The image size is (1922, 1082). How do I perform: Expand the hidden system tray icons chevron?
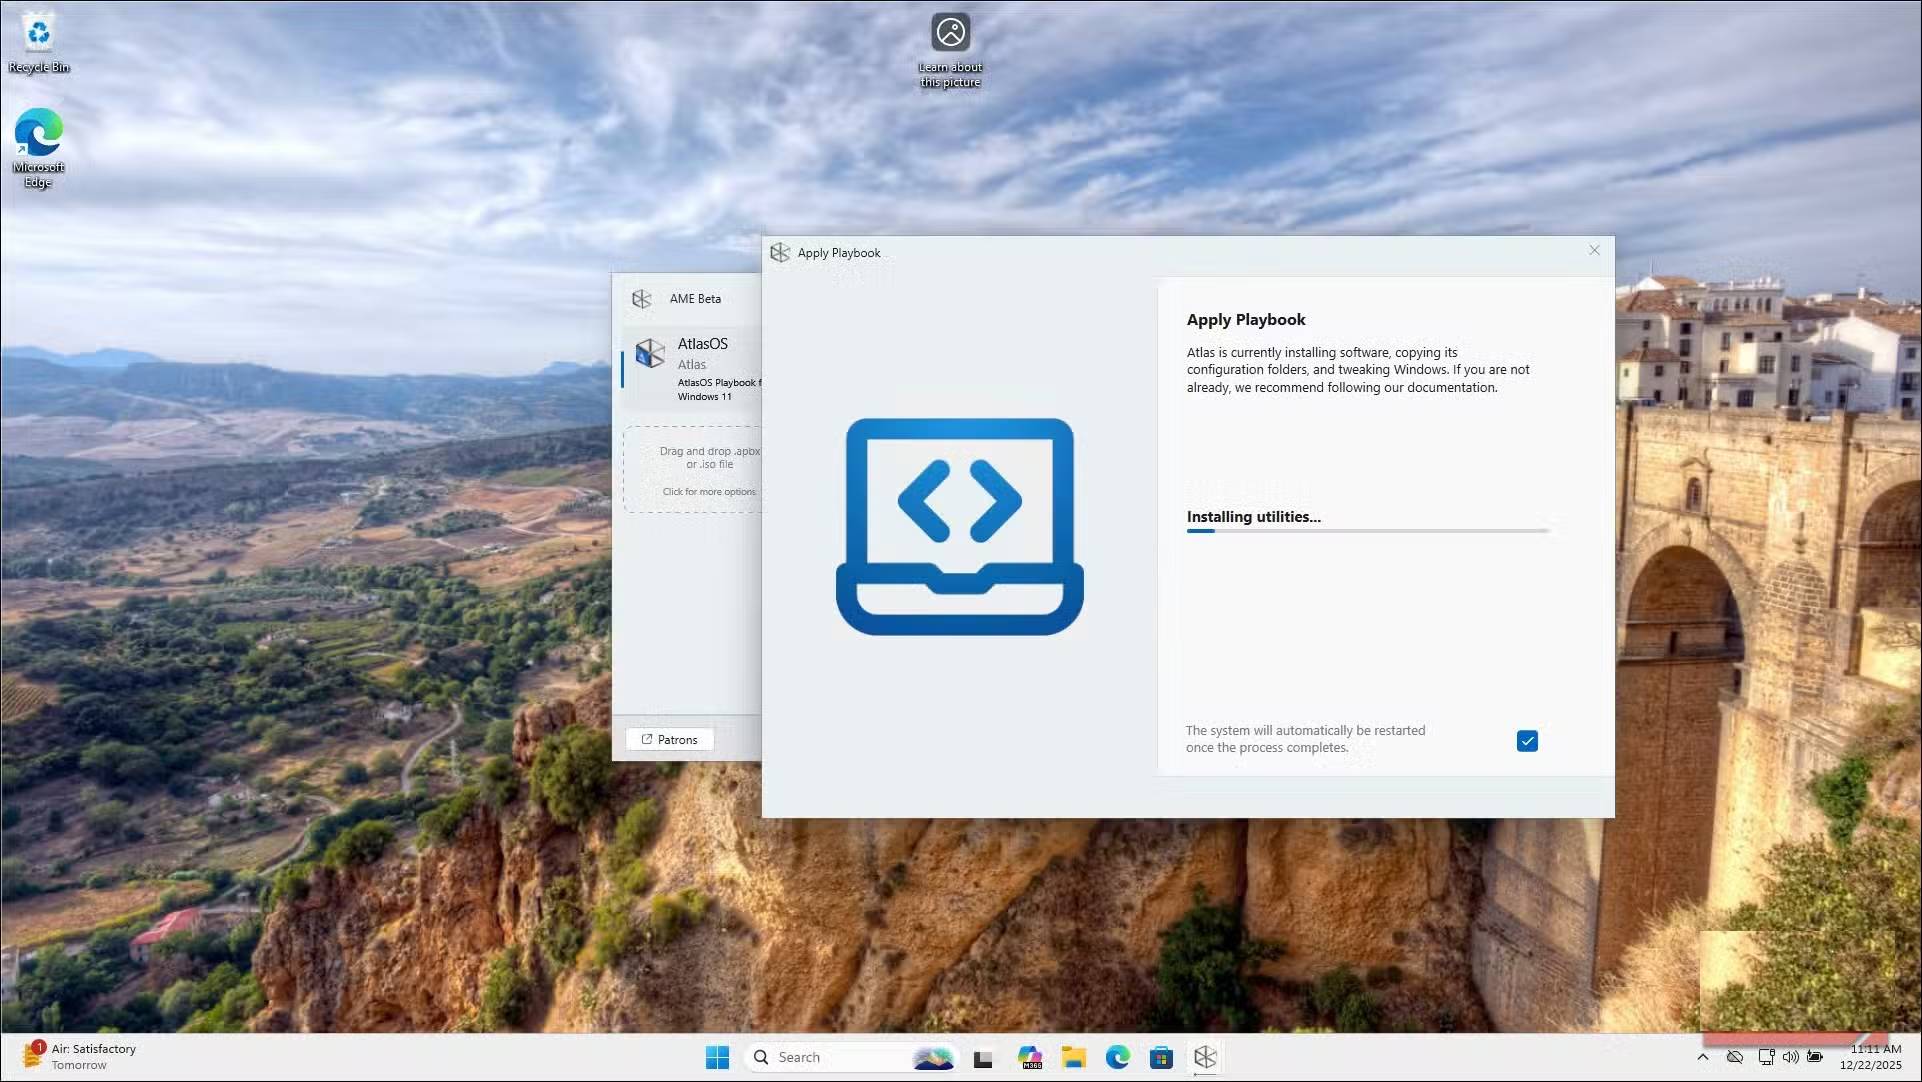click(x=1702, y=1057)
